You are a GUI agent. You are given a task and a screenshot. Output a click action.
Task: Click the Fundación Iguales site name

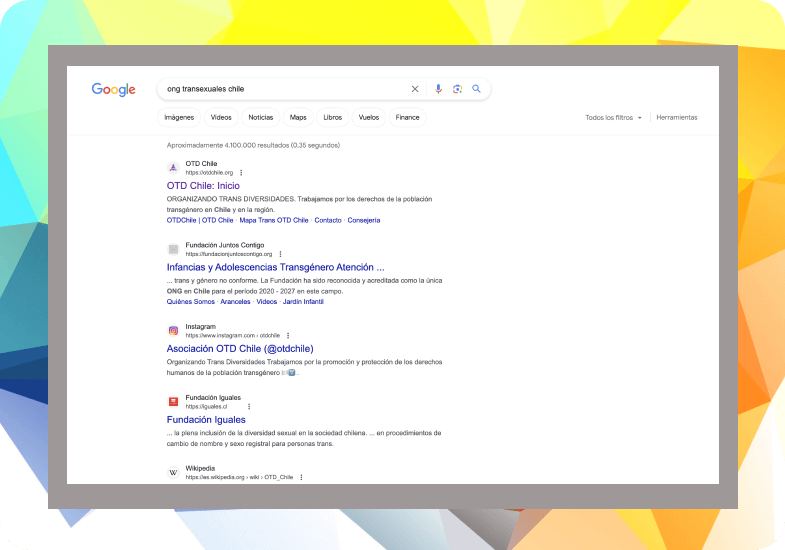(213, 398)
